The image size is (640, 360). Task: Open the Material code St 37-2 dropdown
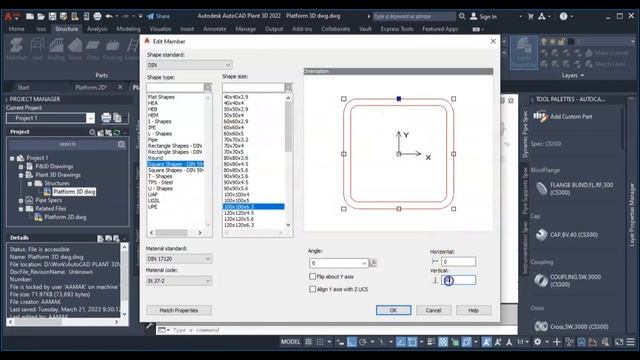click(x=179, y=281)
